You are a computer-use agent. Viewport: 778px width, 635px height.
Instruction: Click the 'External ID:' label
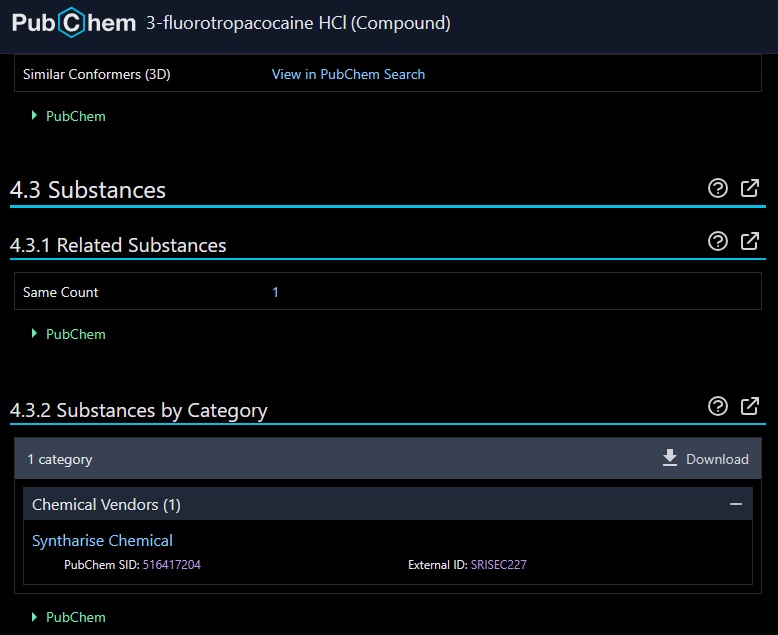(x=438, y=565)
